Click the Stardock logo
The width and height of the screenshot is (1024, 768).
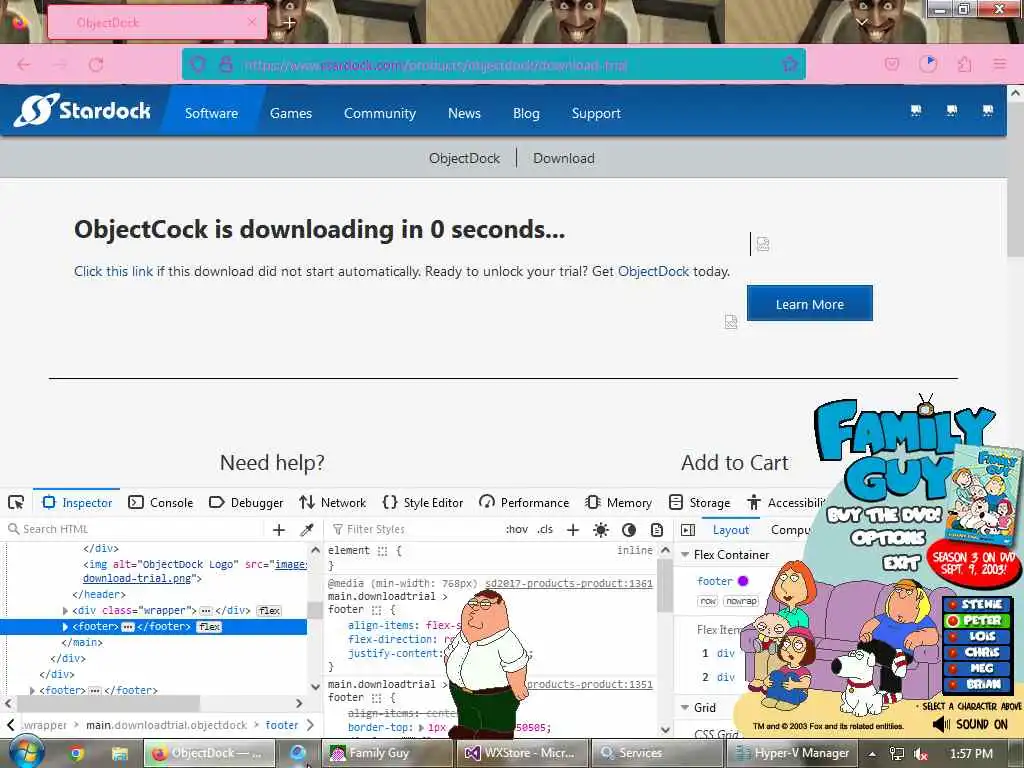pyautogui.click(x=82, y=110)
